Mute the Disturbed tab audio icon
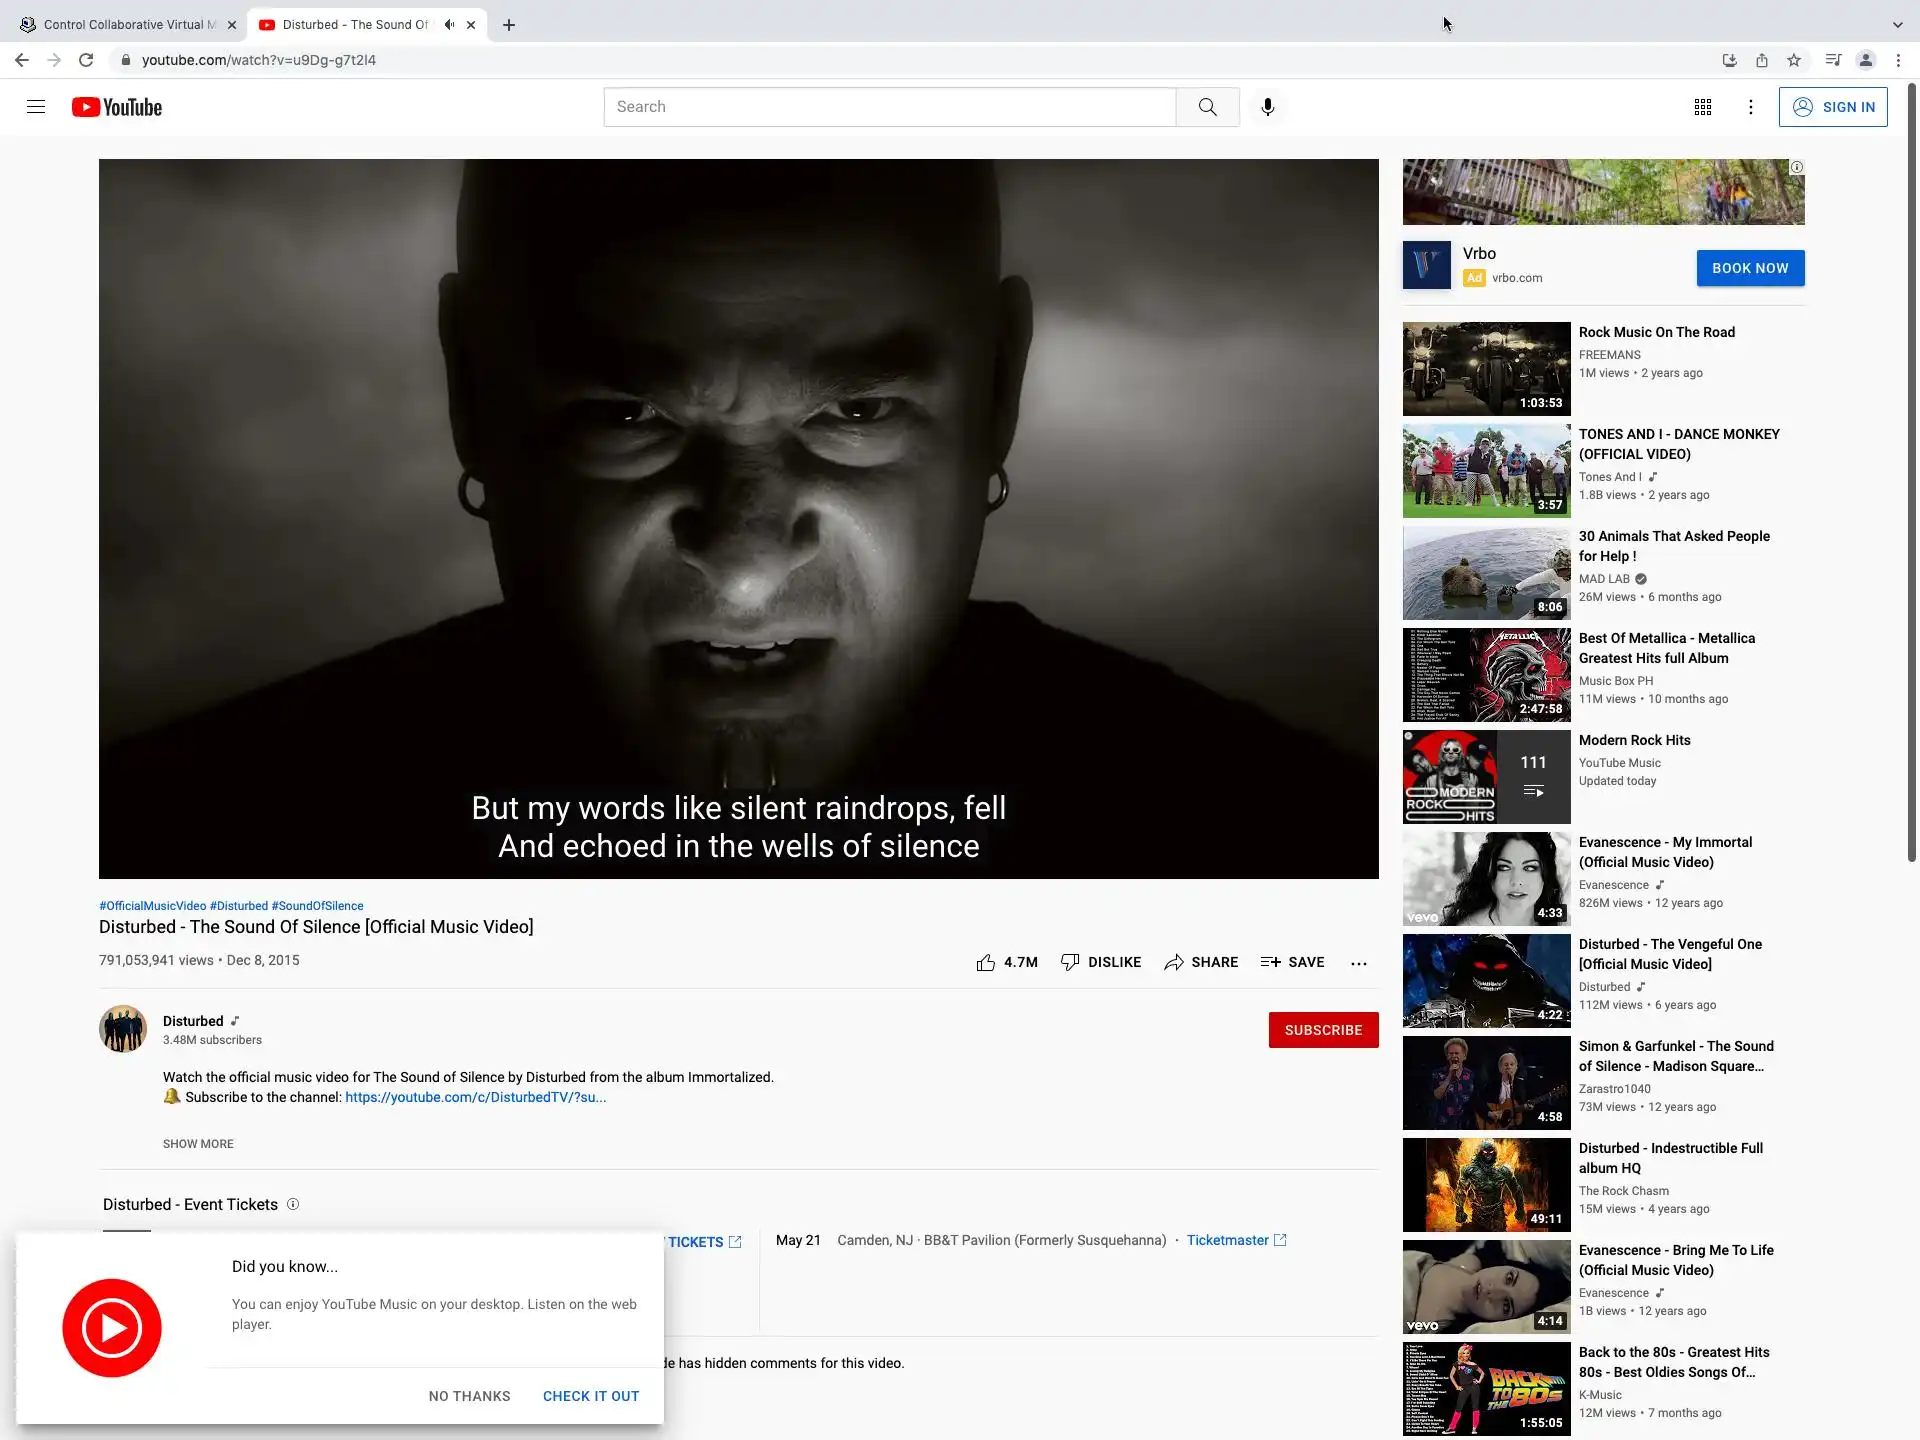 (449, 25)
